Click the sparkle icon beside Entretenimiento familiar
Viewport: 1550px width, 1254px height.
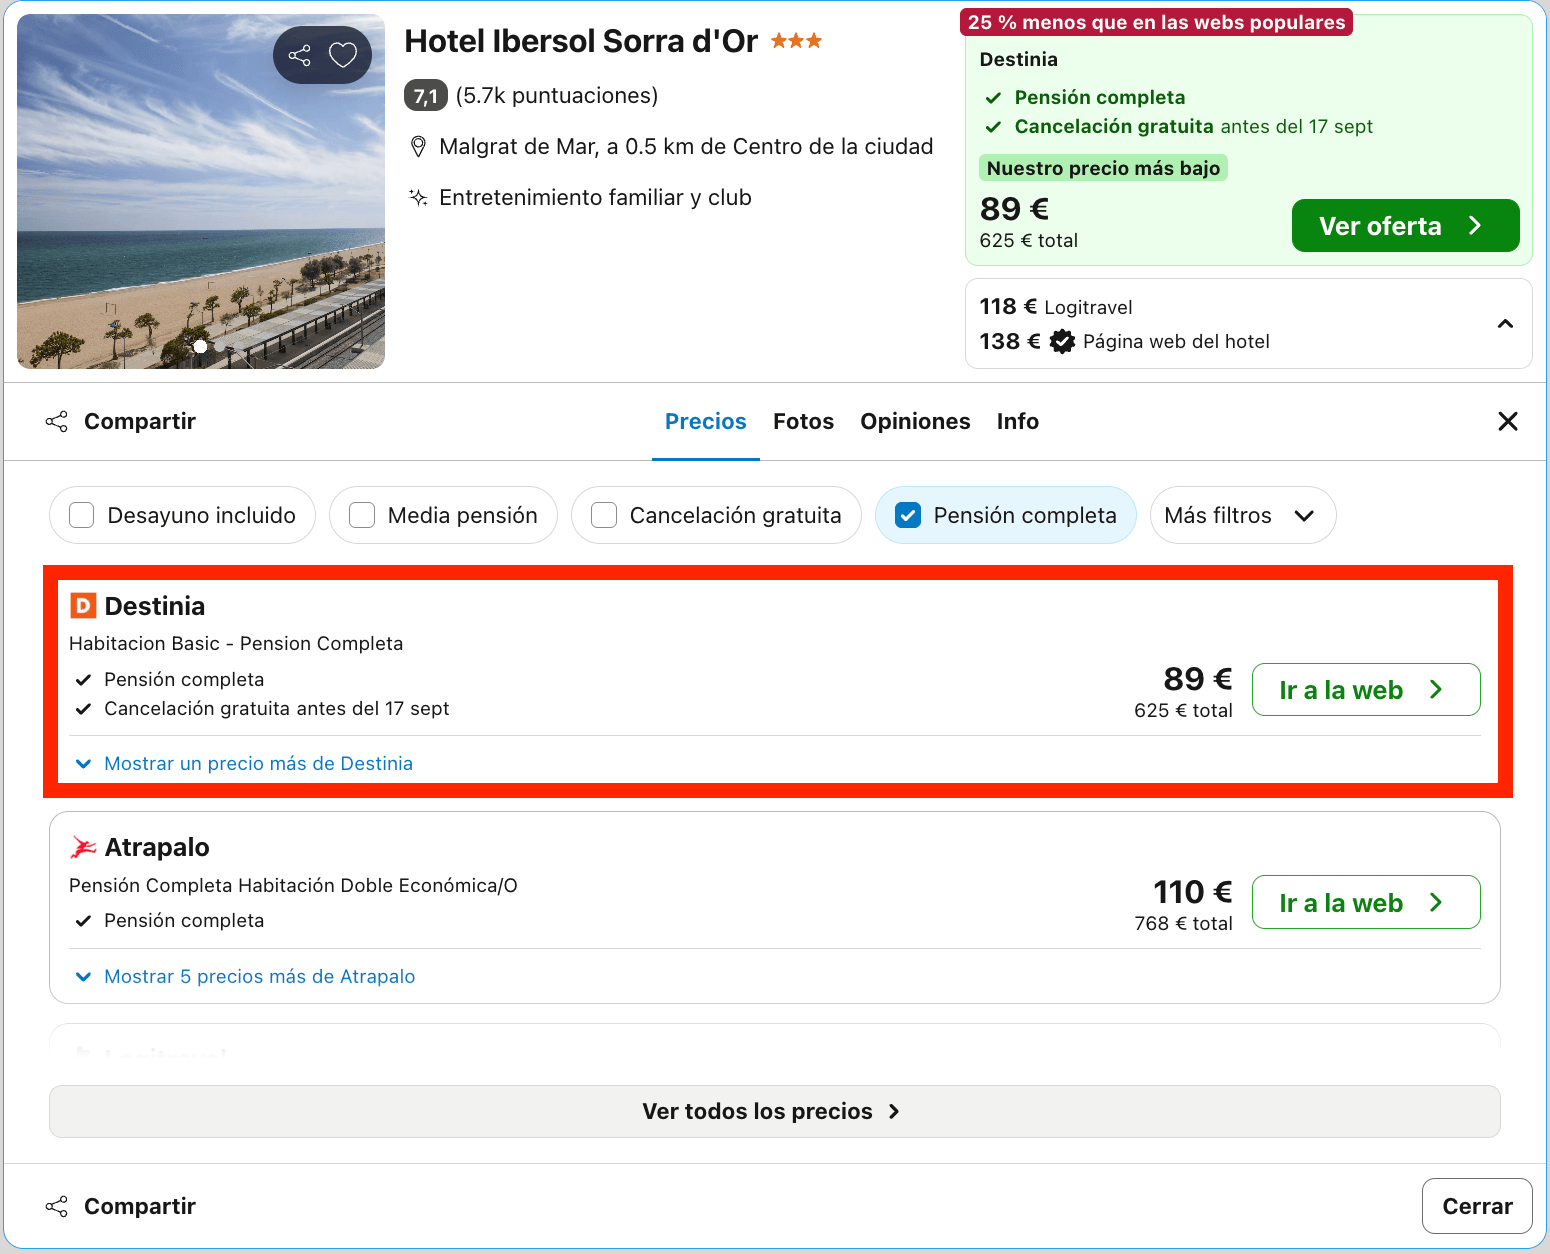(x=419, y=197)
